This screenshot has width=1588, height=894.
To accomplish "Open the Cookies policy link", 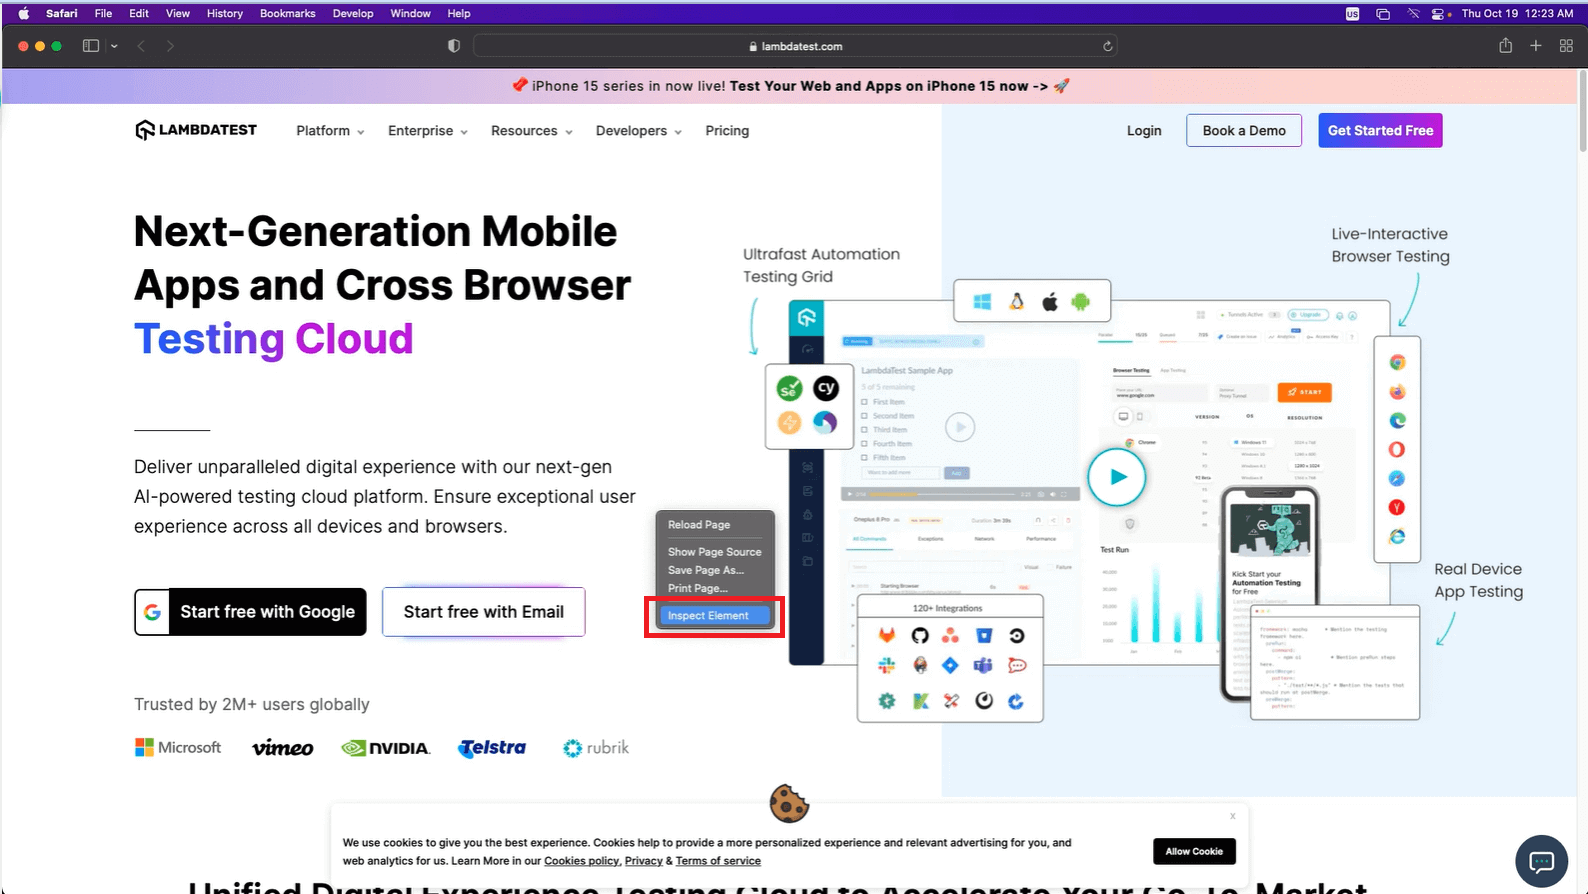I will [581, 861].
